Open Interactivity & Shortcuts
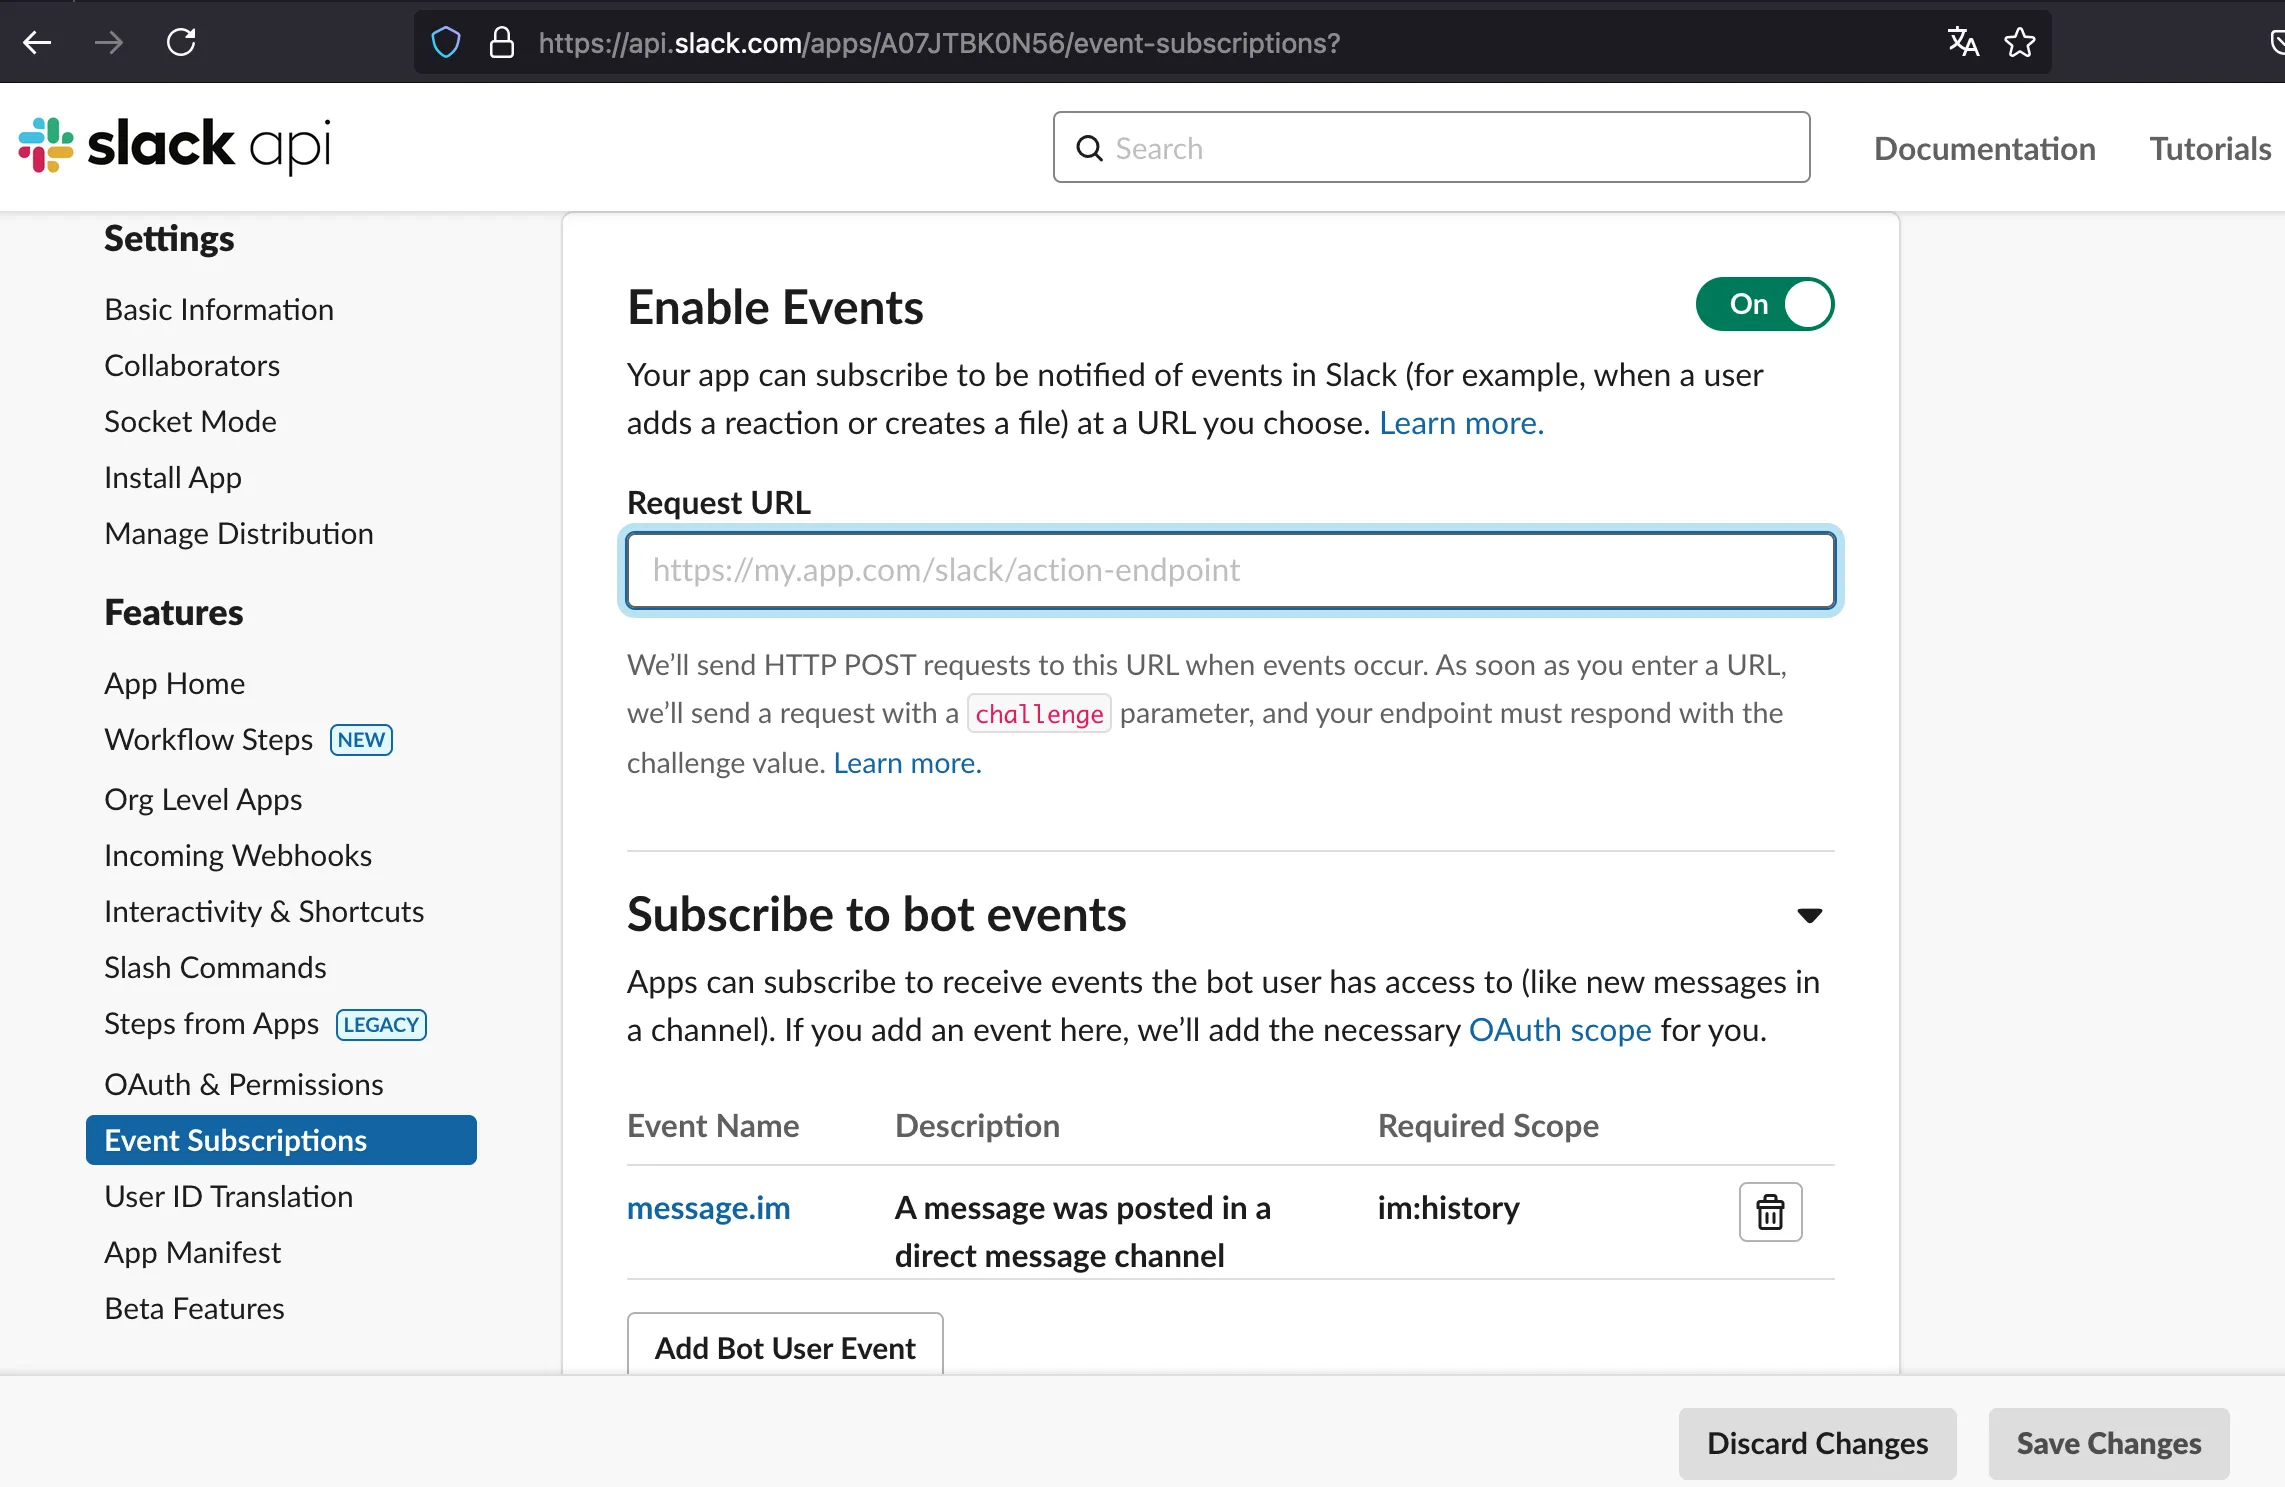Viewport: 2285px width, 1487px height. point(264,911)
